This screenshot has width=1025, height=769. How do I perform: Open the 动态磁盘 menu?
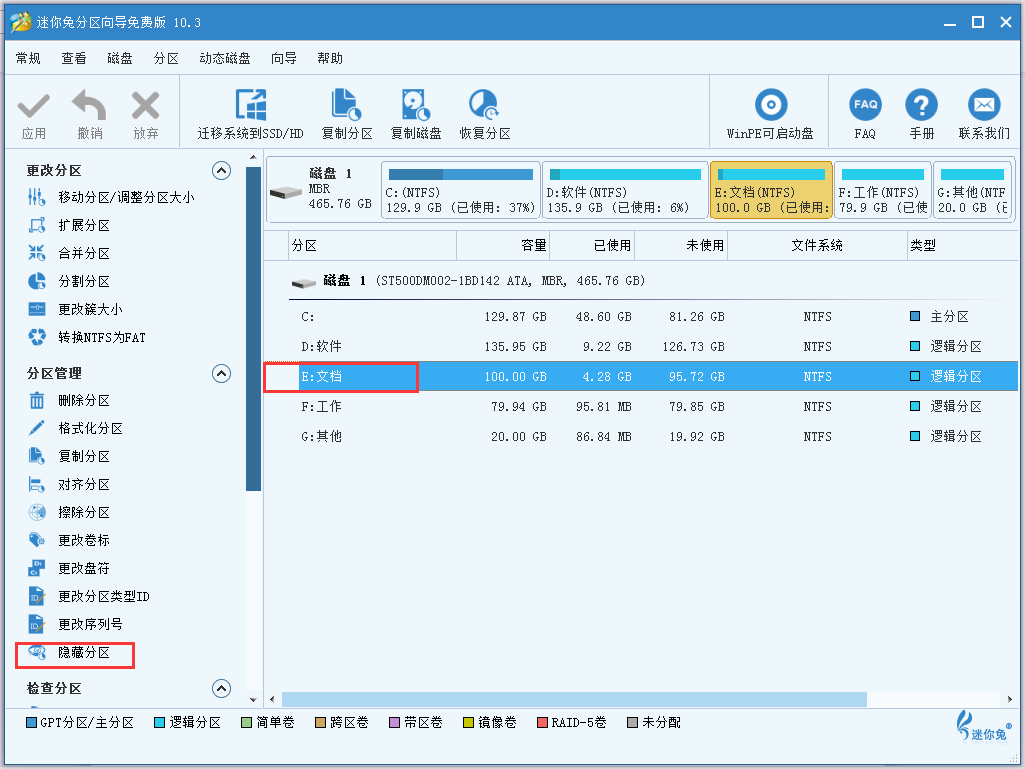[x=225, y=58]
